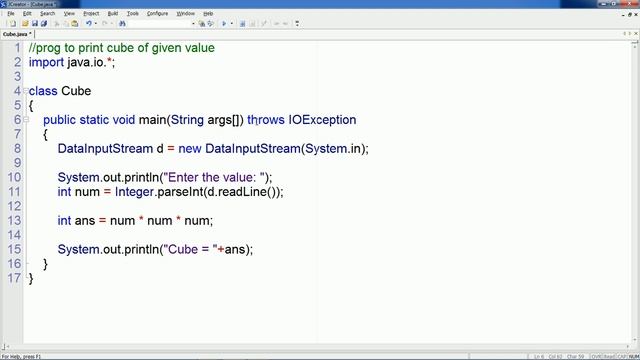Click the 'Col 62' status bar entry
The image size is (640, 360).
[555, 357]
